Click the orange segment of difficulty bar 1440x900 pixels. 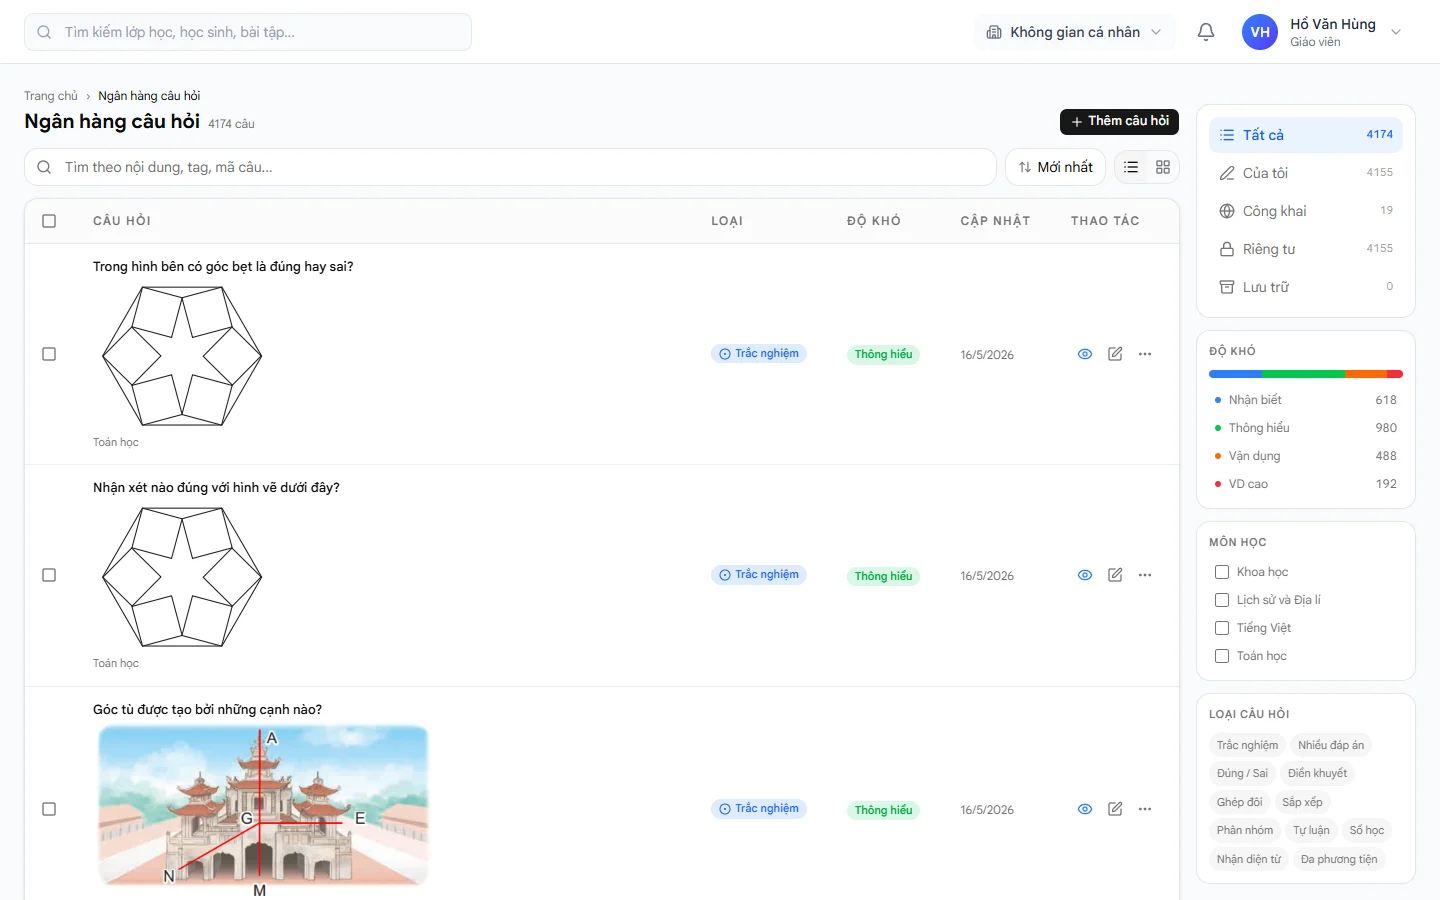click(1366, 374)
